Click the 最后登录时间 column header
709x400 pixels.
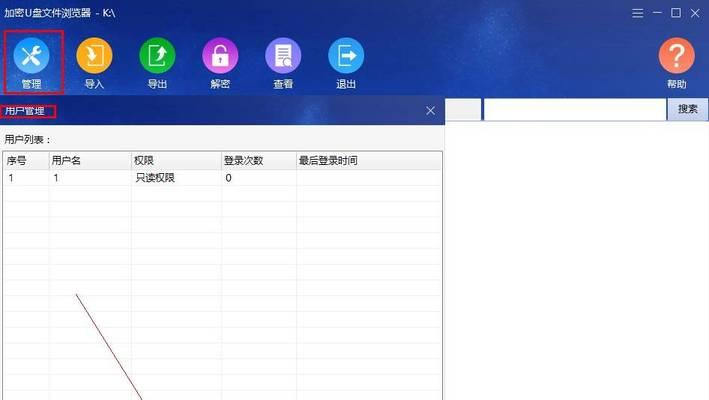click(369, 160)
